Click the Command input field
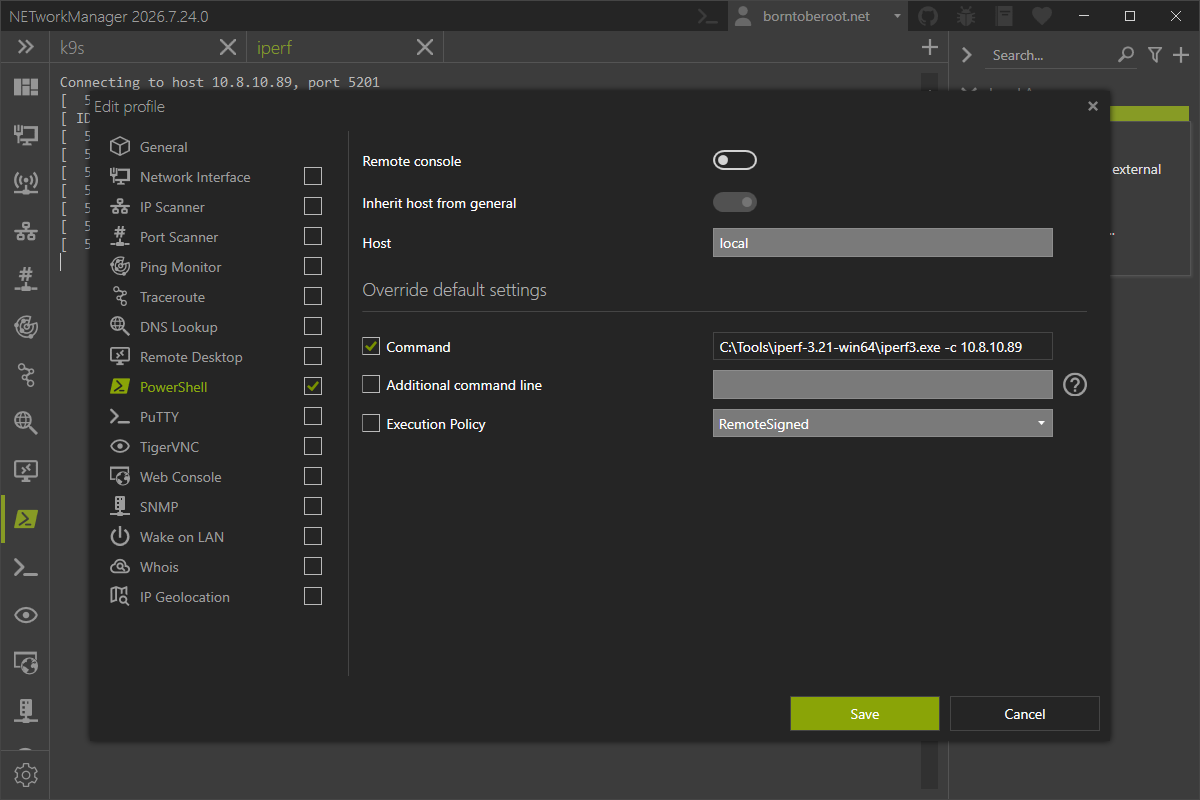The image size is (1200, 800). pyautogui.click(x=883, y=346)
